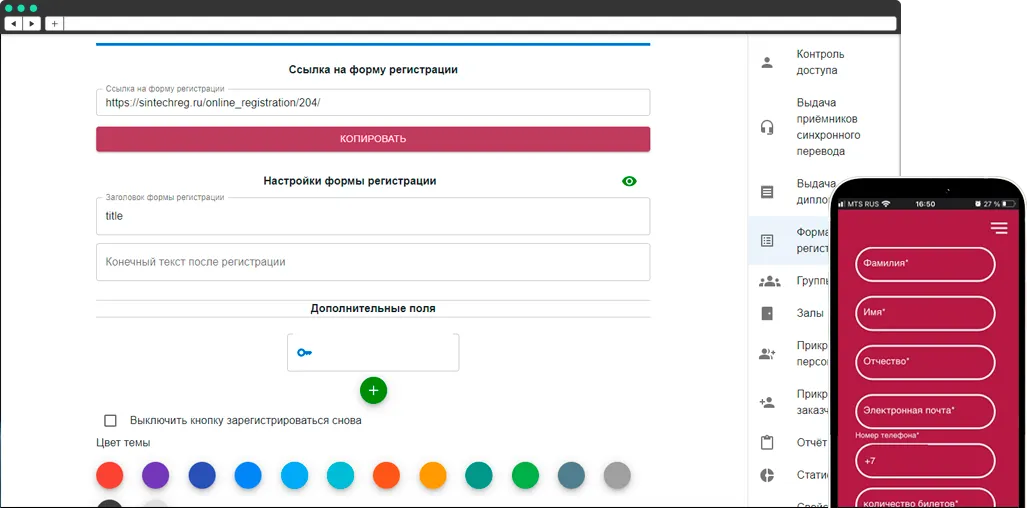Click the количество билетов field on phone
This screenshot has width=1027, height=508.
(925, 499)
